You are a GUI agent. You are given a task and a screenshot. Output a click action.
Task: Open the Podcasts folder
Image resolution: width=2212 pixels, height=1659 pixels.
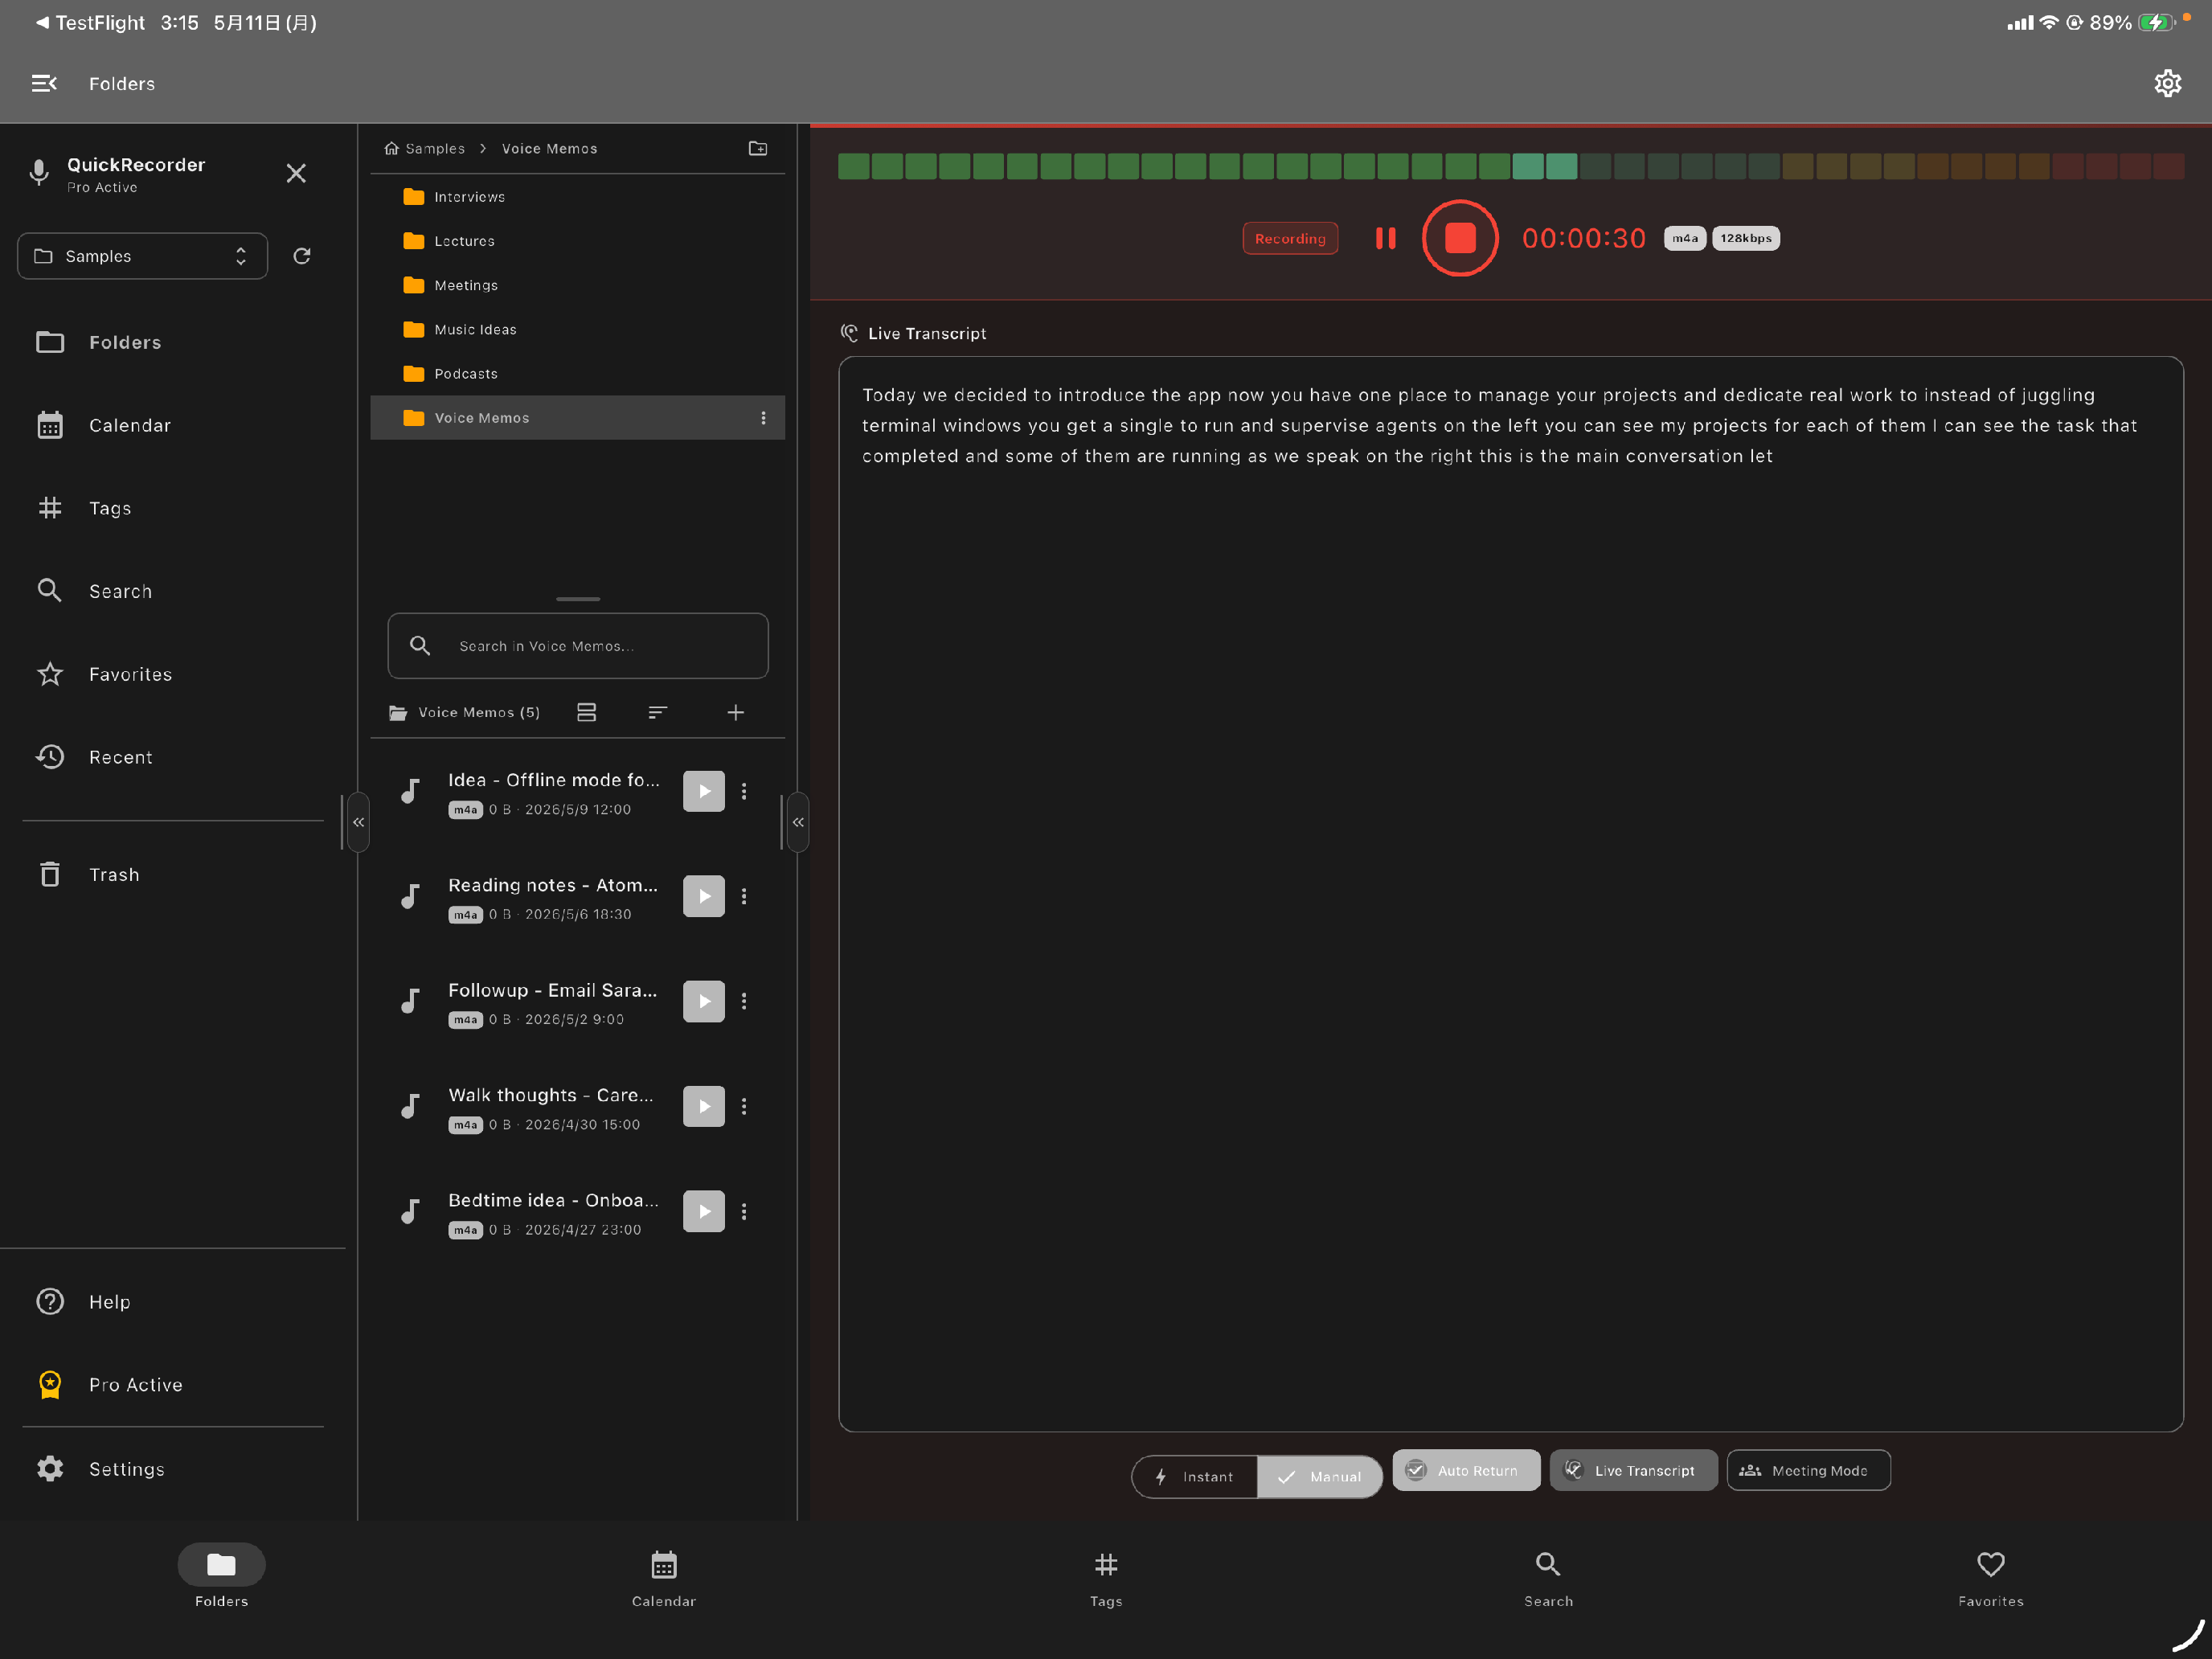[x=578, y=373]
